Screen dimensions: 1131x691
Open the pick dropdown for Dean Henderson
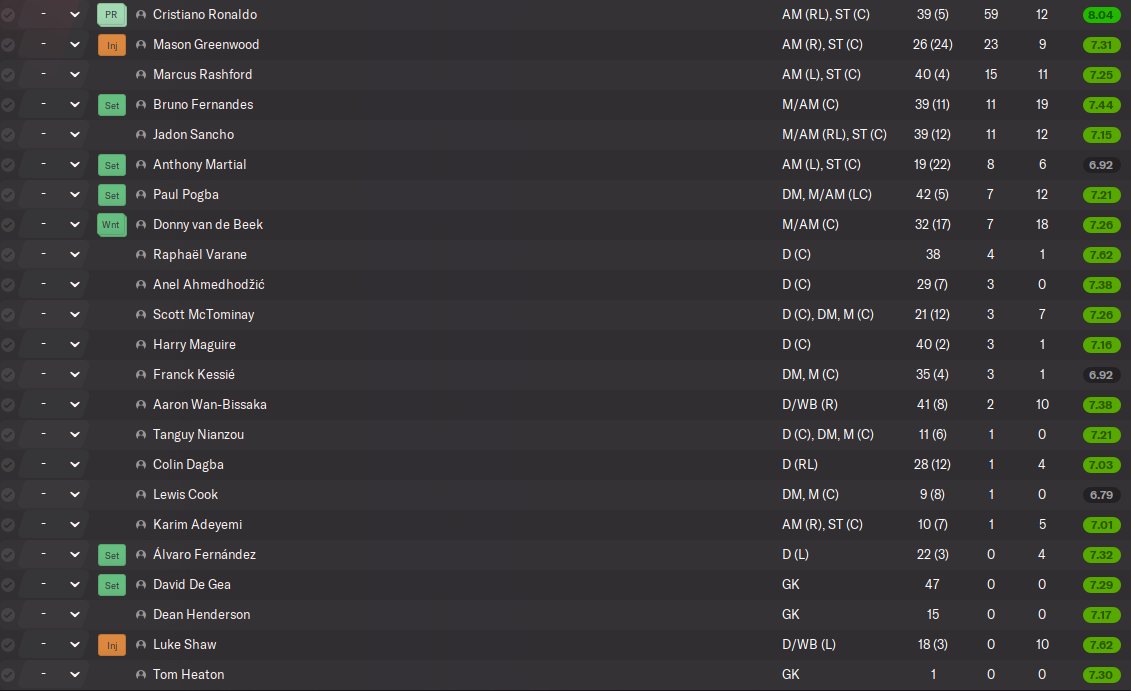point(75,615)
